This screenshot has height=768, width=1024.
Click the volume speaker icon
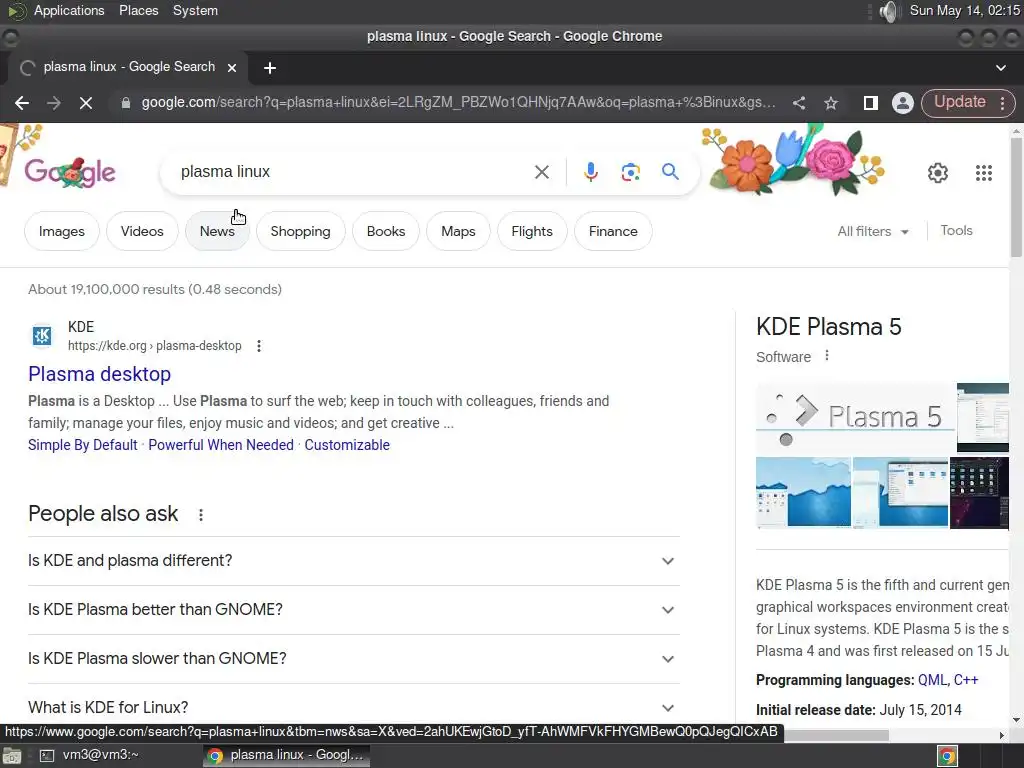coord(888,11)
